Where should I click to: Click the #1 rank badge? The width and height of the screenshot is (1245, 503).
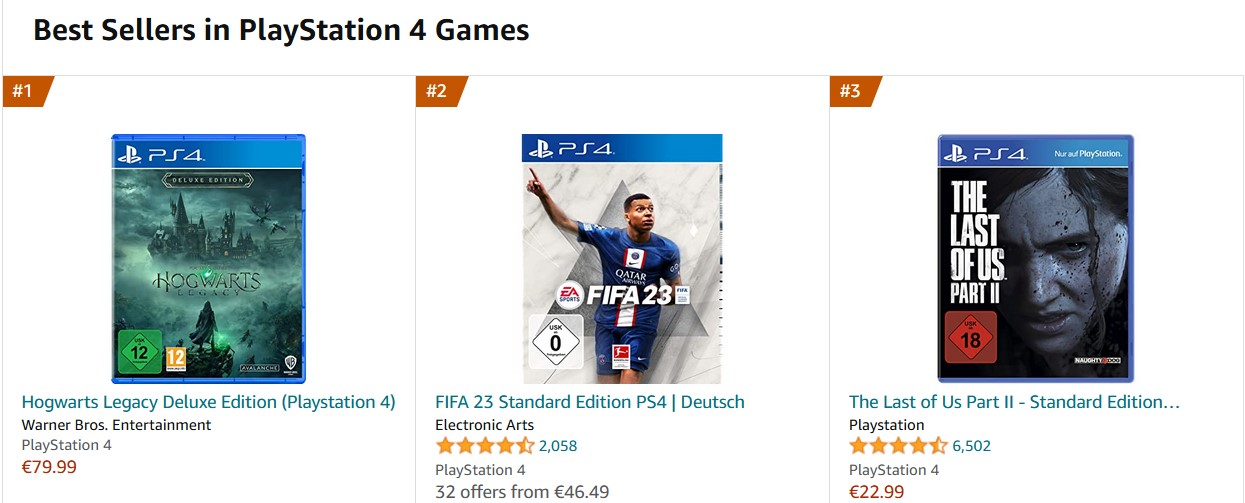(23, 91)
